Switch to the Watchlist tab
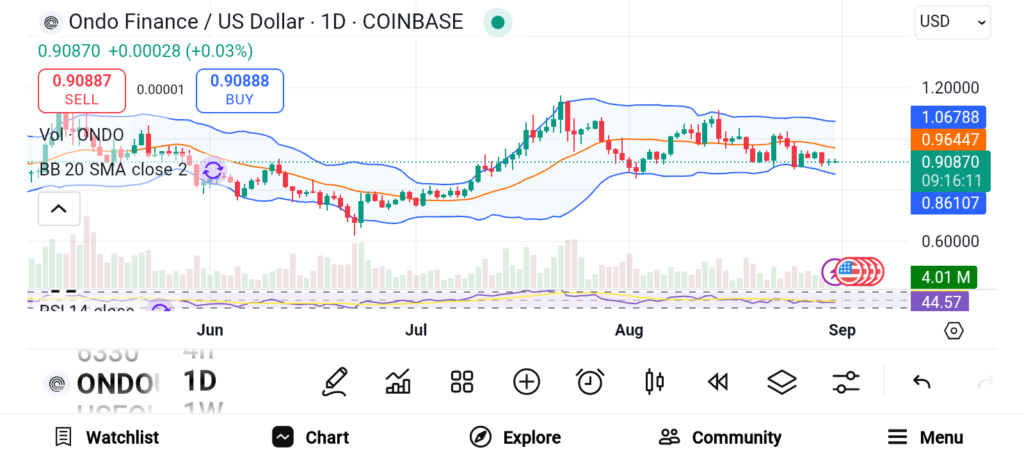The height and width of the screenshot is (461, 1024). pyautogui.click(x=106, y=437)
